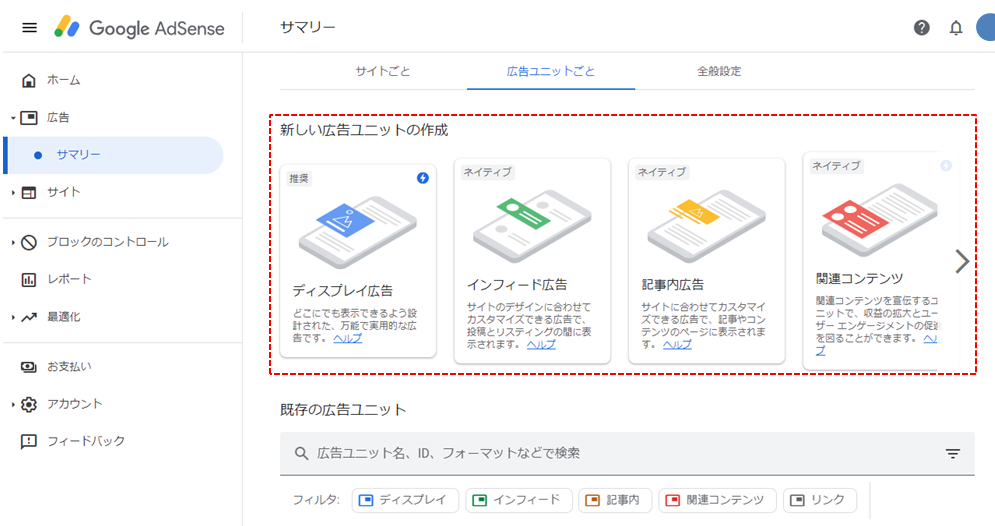Toggle the 記事内 filter chip
The image size is (995, 526).
(x=614, y=500)
